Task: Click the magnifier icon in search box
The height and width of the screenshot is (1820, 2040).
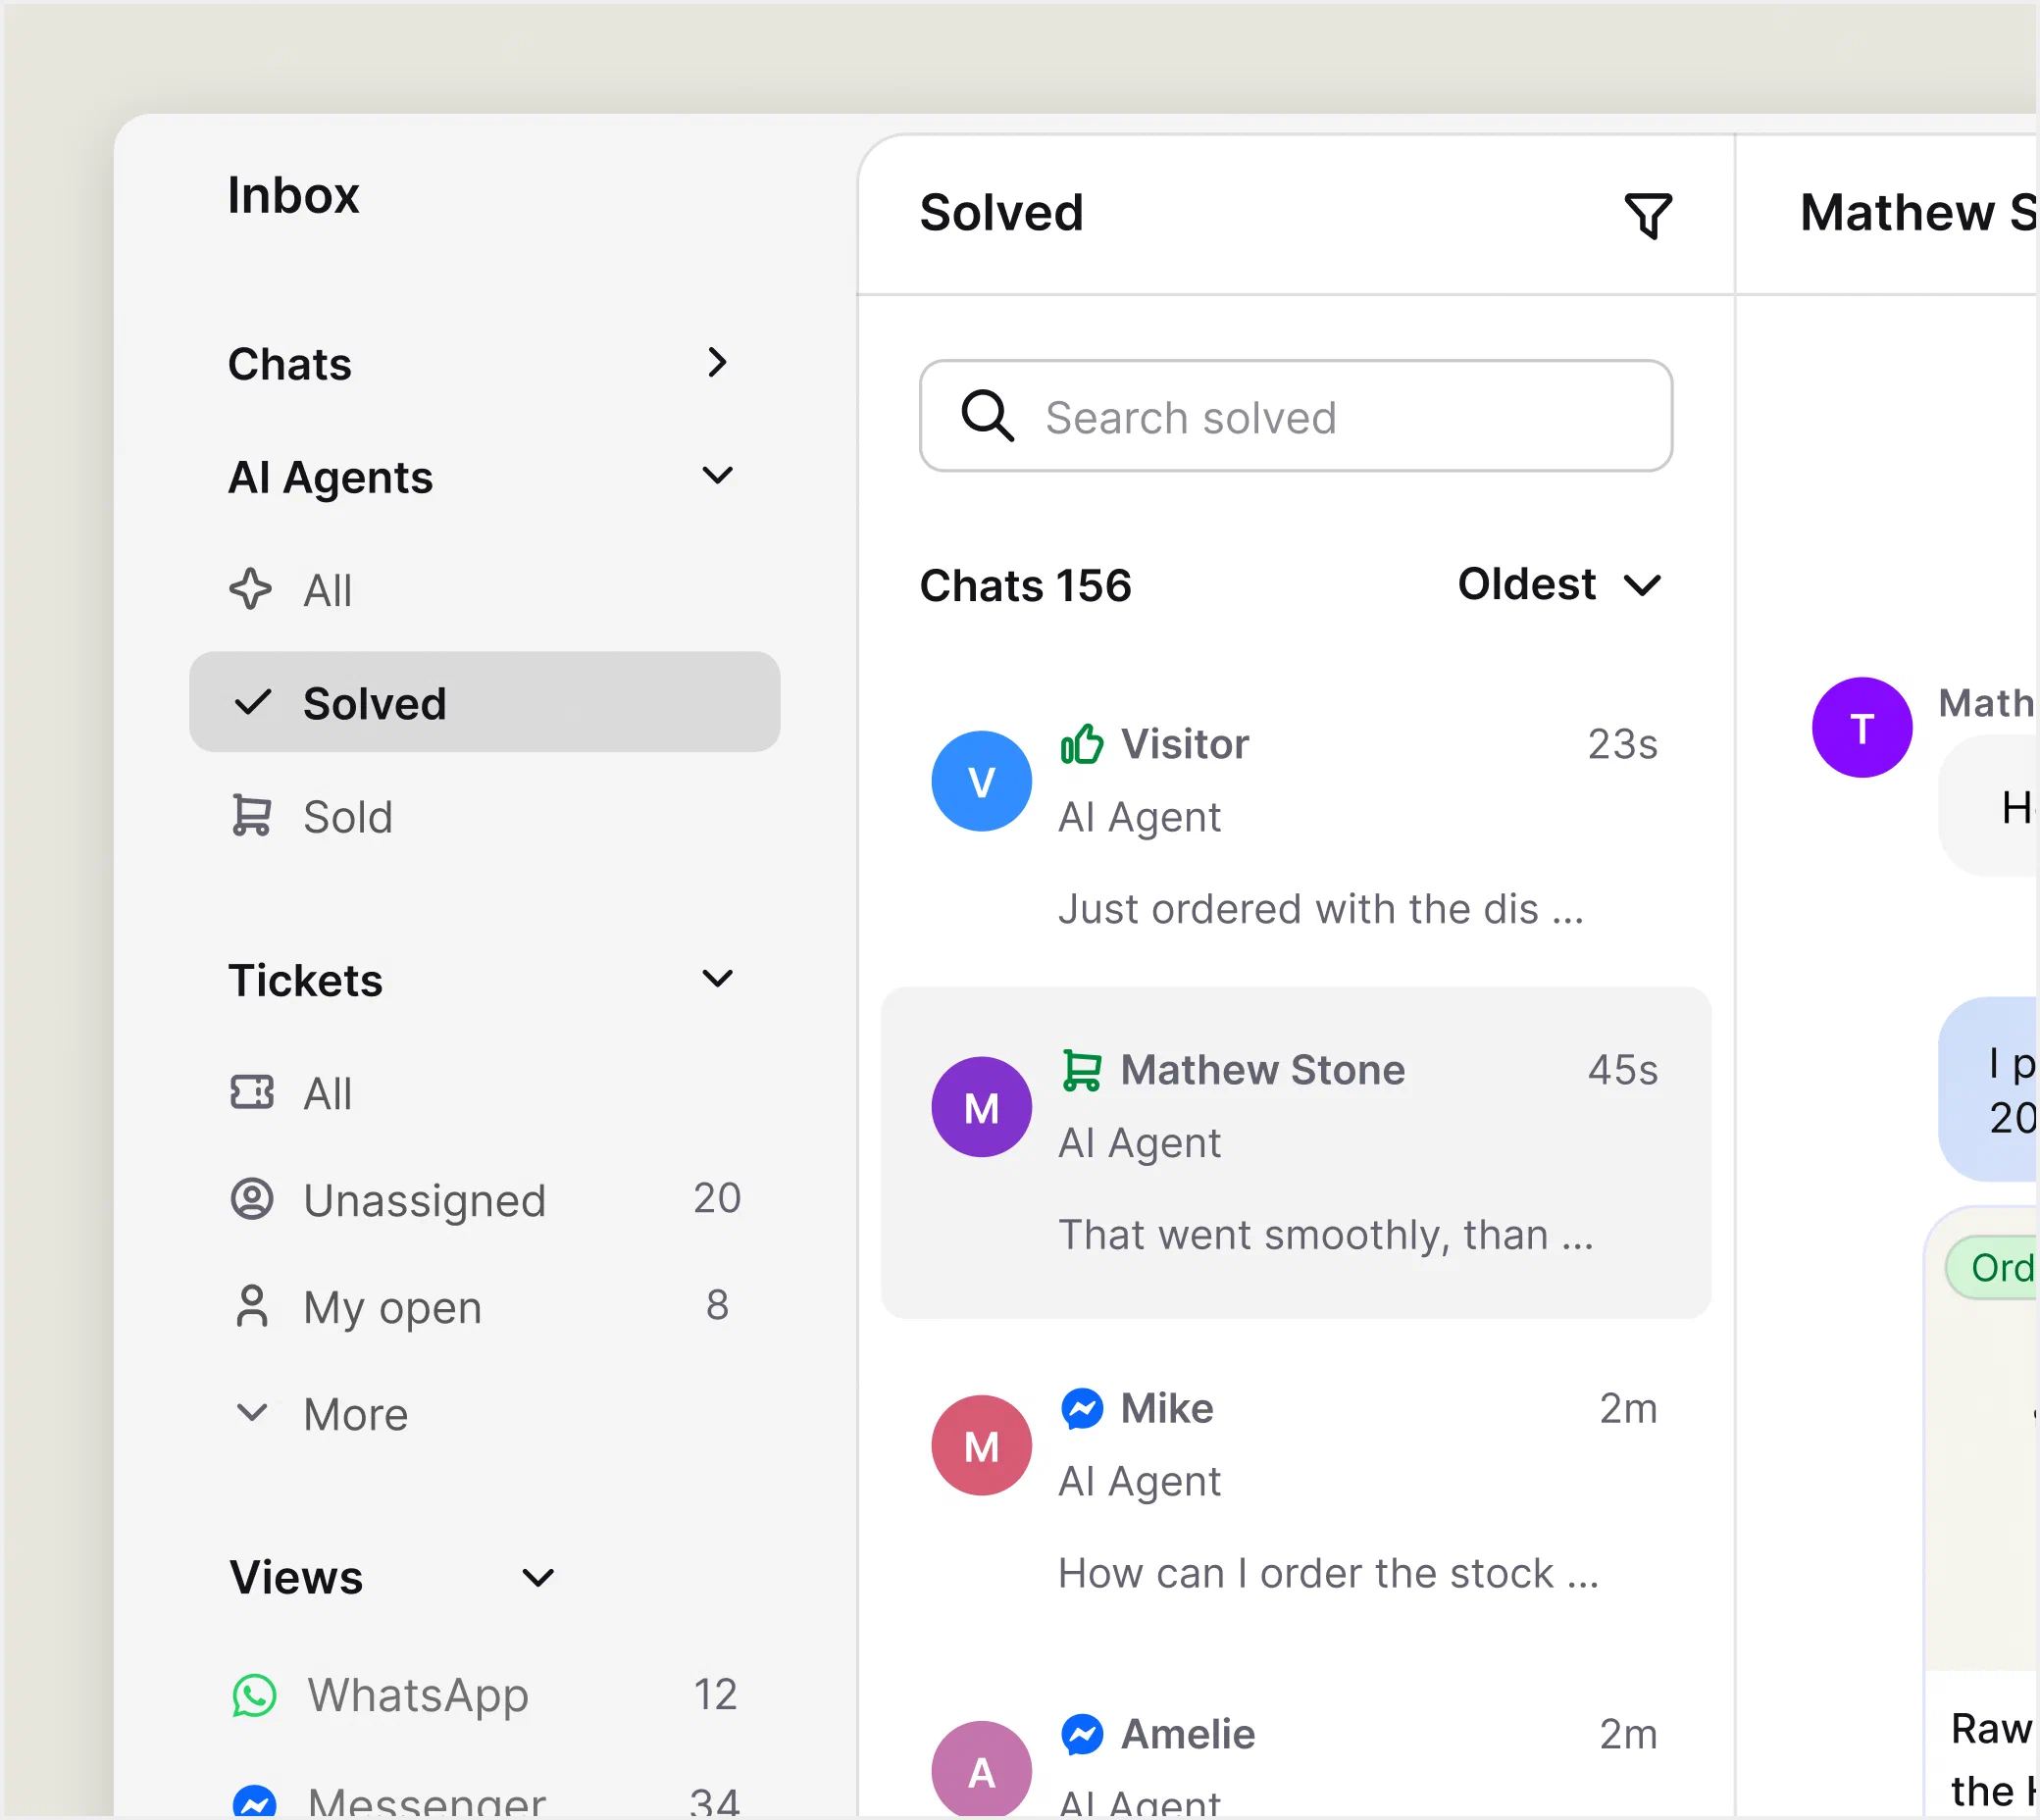Action: tap(987, 416)
